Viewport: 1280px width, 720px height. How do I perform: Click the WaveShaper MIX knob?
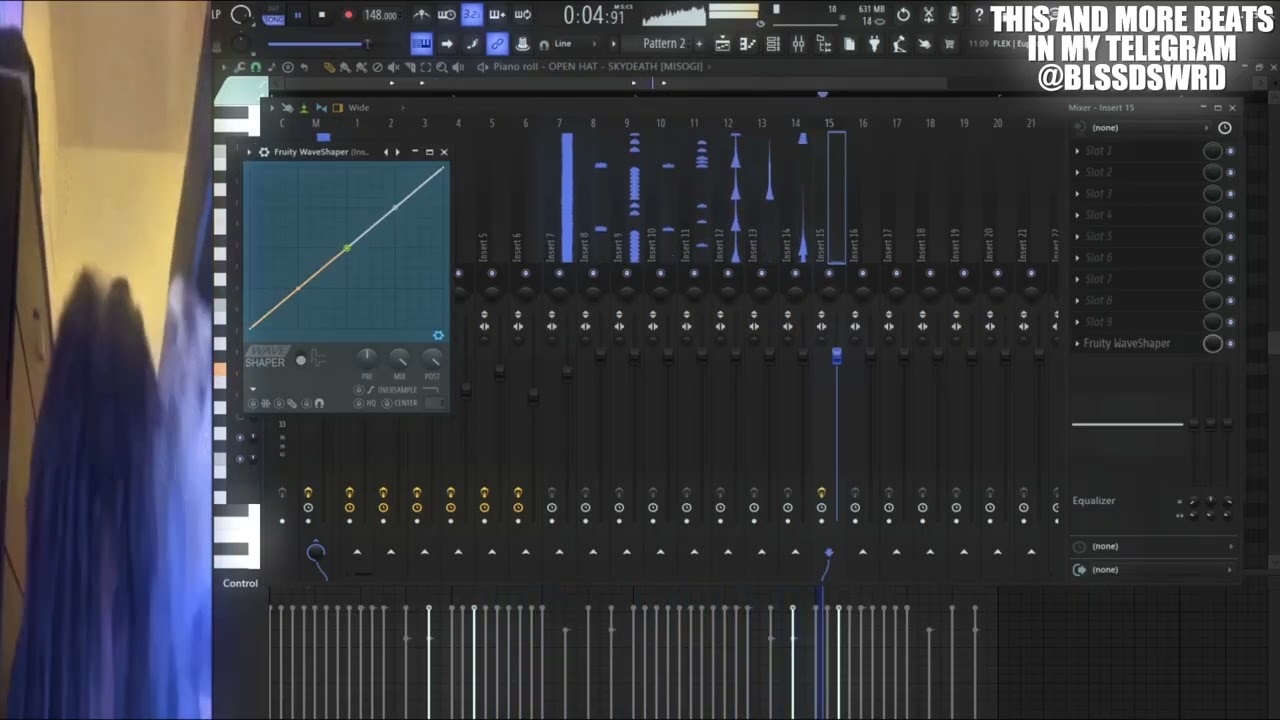[x=399, y=357]
